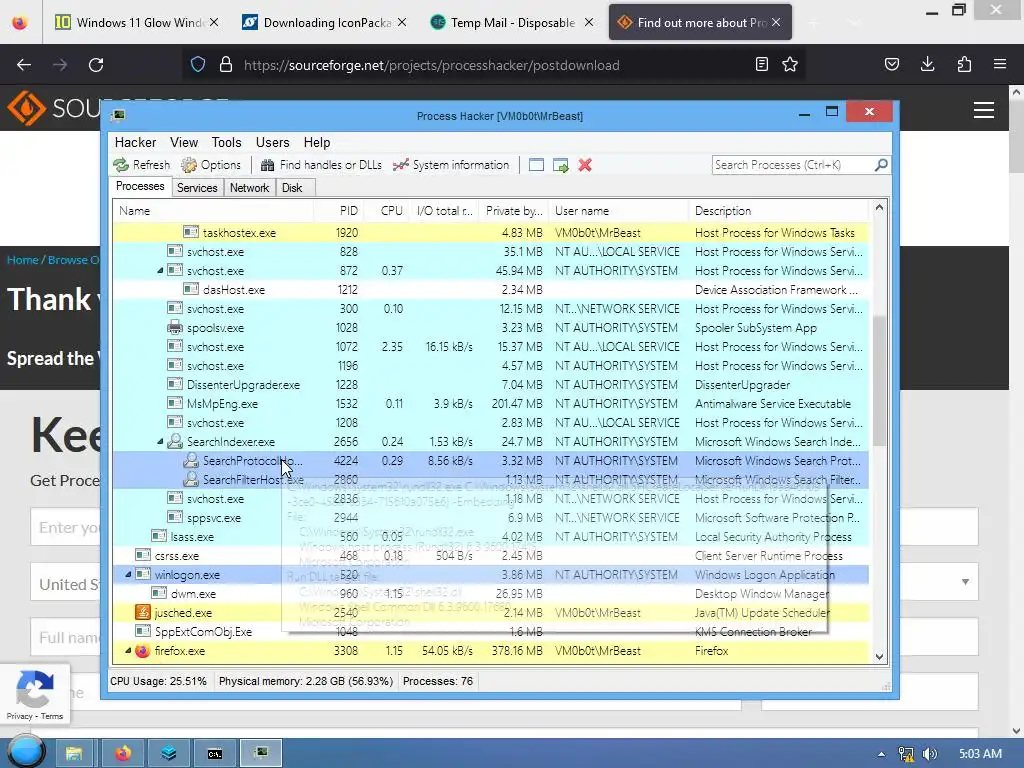Open File Explorer from taskbar
Image resolution: width=1024 pixels, height=768 pixels.
74,753
